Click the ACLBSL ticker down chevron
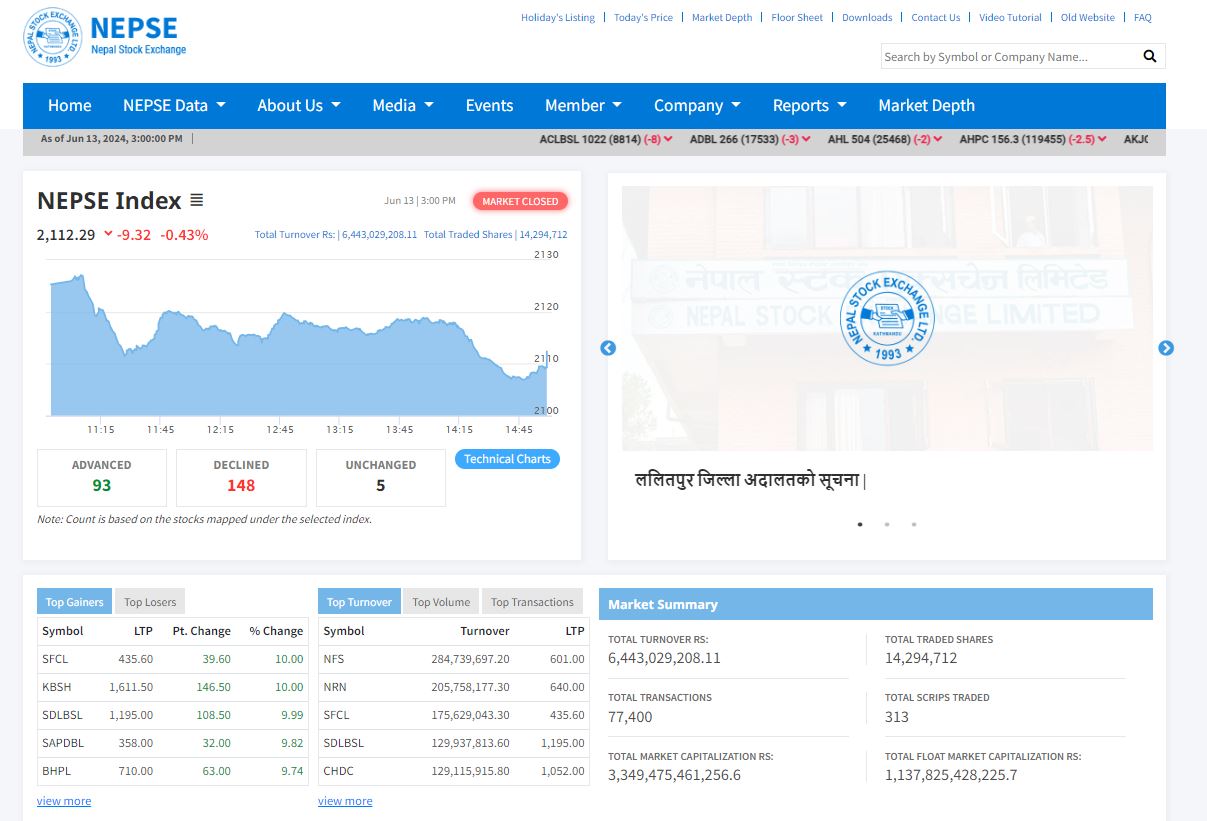This screenshot has height=821, width=1207. point(668,139)
